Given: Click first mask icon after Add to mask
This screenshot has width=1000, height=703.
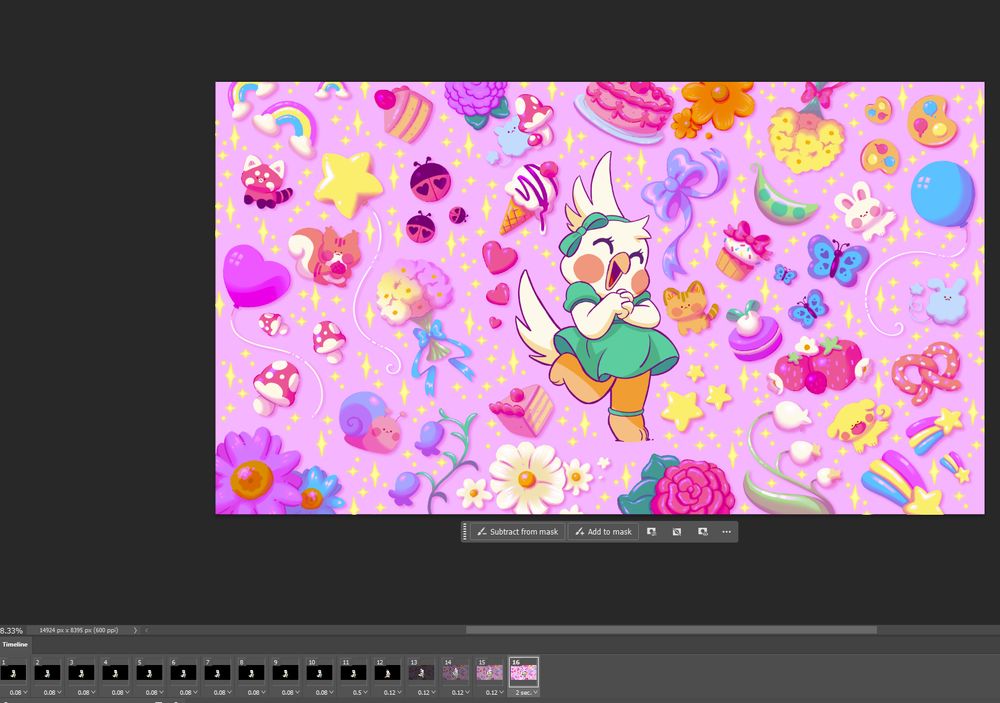Looking at the screenshot, I should coord(651,532).
